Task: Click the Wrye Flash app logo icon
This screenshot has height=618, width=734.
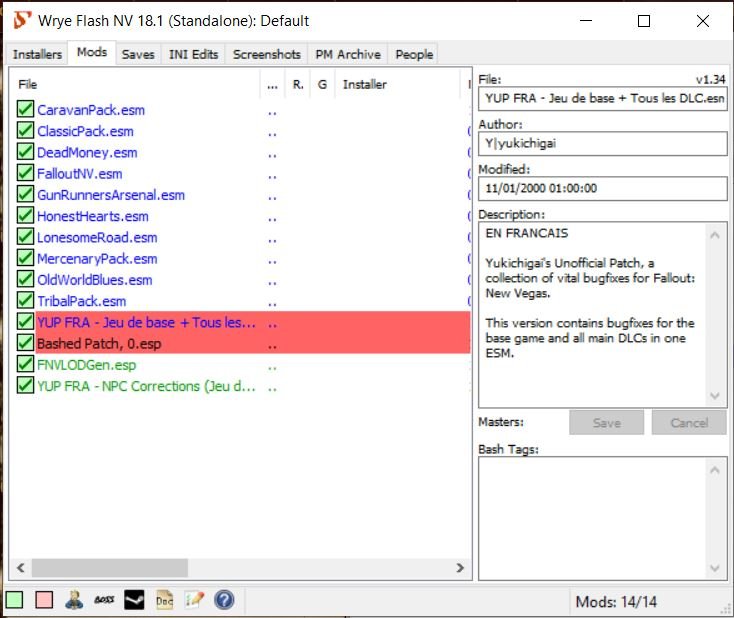Action: (x=22, y=21)
